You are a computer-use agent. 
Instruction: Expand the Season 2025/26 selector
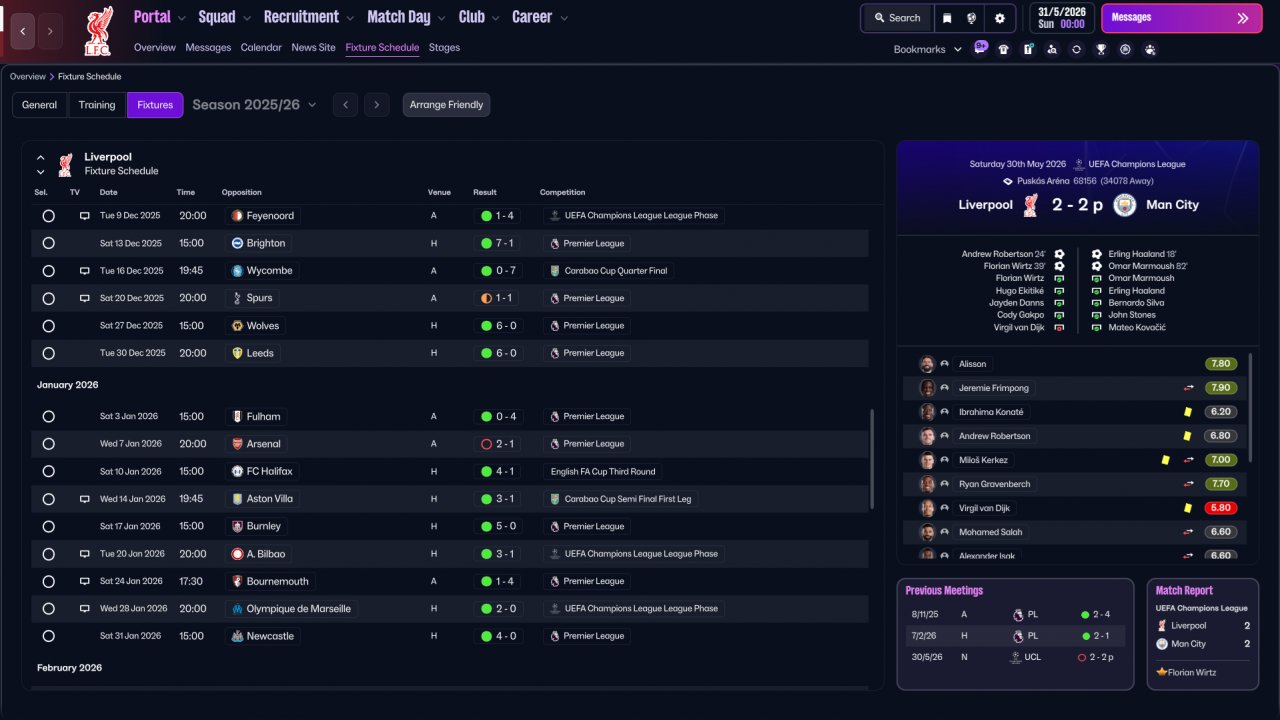pyautogui.click(x=254, y=105)
